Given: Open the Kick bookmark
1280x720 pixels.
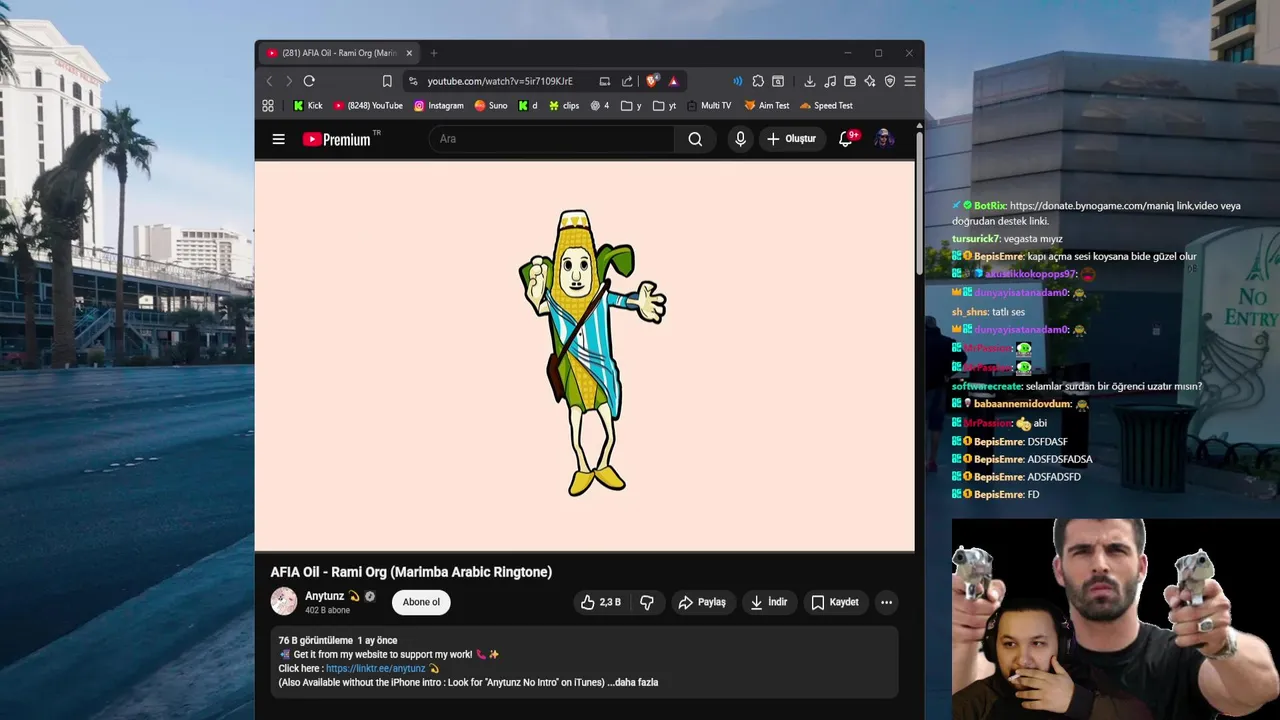Looking at the screenshot, I should coord(307,105).
